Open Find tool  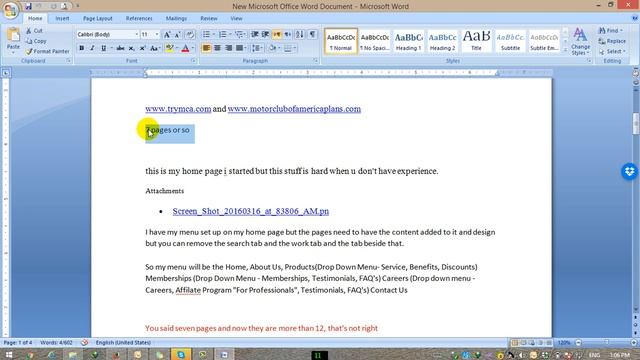(x=611, y=31)
